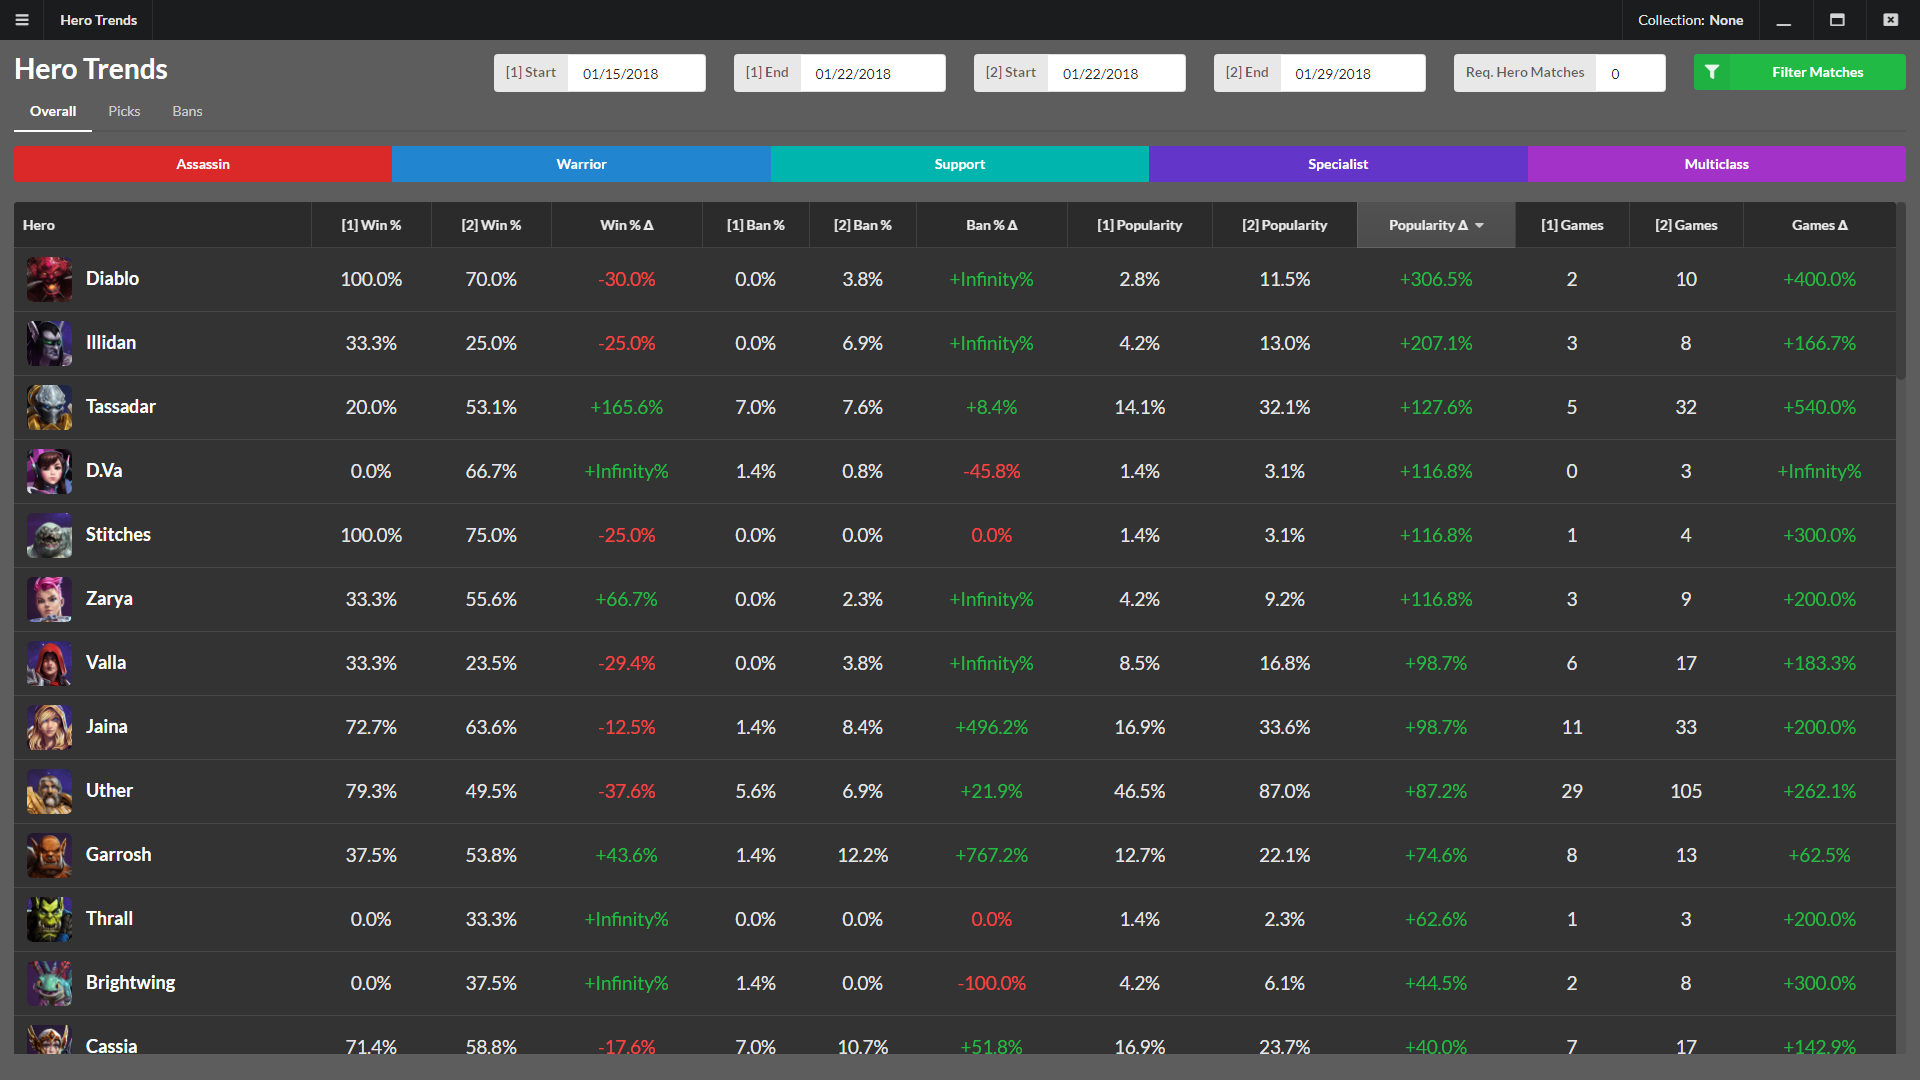Image resolution: width=1920 pixels, height=1080 pixels.
Task: Click Uther's hero portrait
Action: click(x=49, y=791)
